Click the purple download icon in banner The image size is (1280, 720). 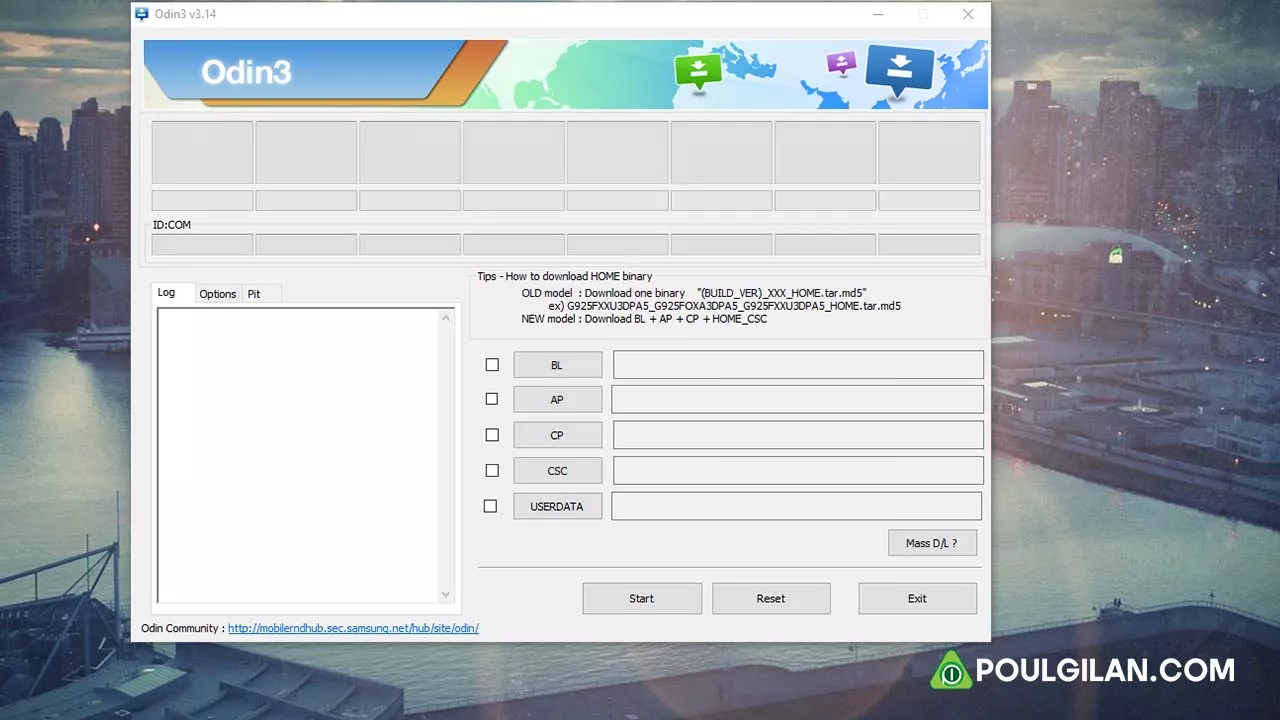point(842,65)
